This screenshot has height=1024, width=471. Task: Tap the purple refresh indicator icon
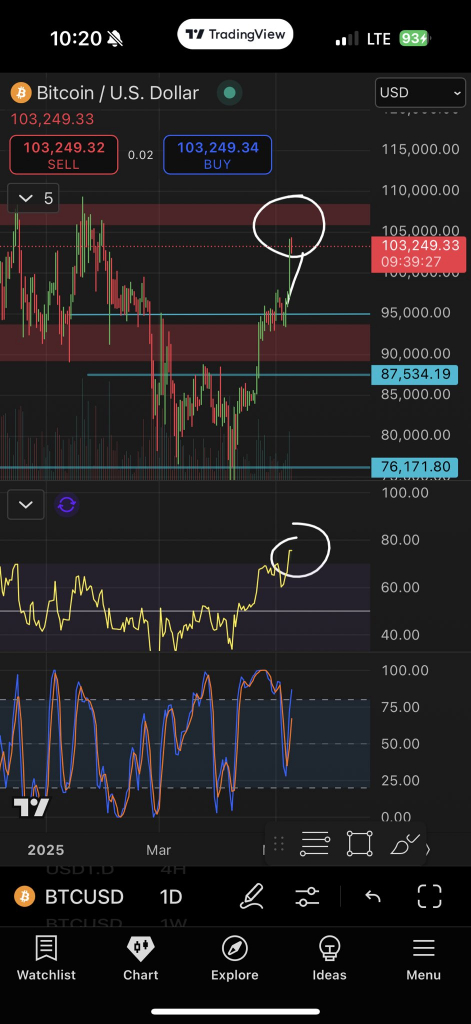coord(67,505)
